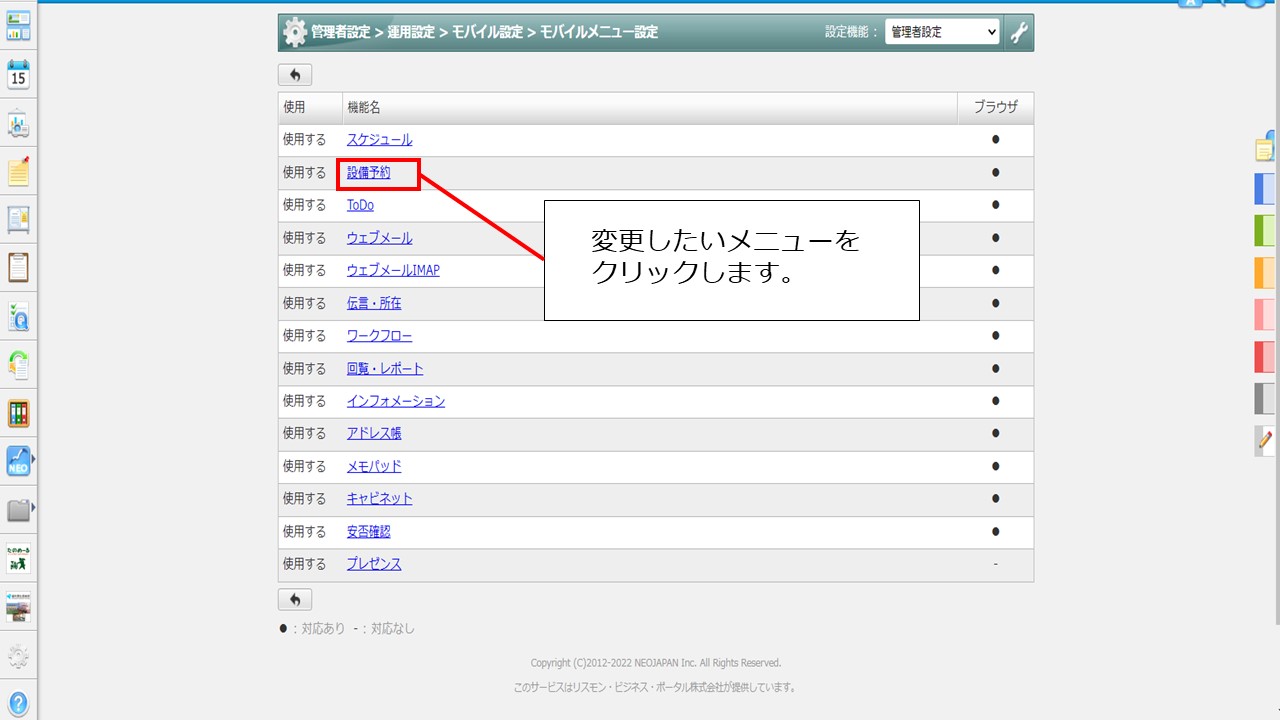Select the red tab at right edge
The image size is (1280, 720).
1265,357
